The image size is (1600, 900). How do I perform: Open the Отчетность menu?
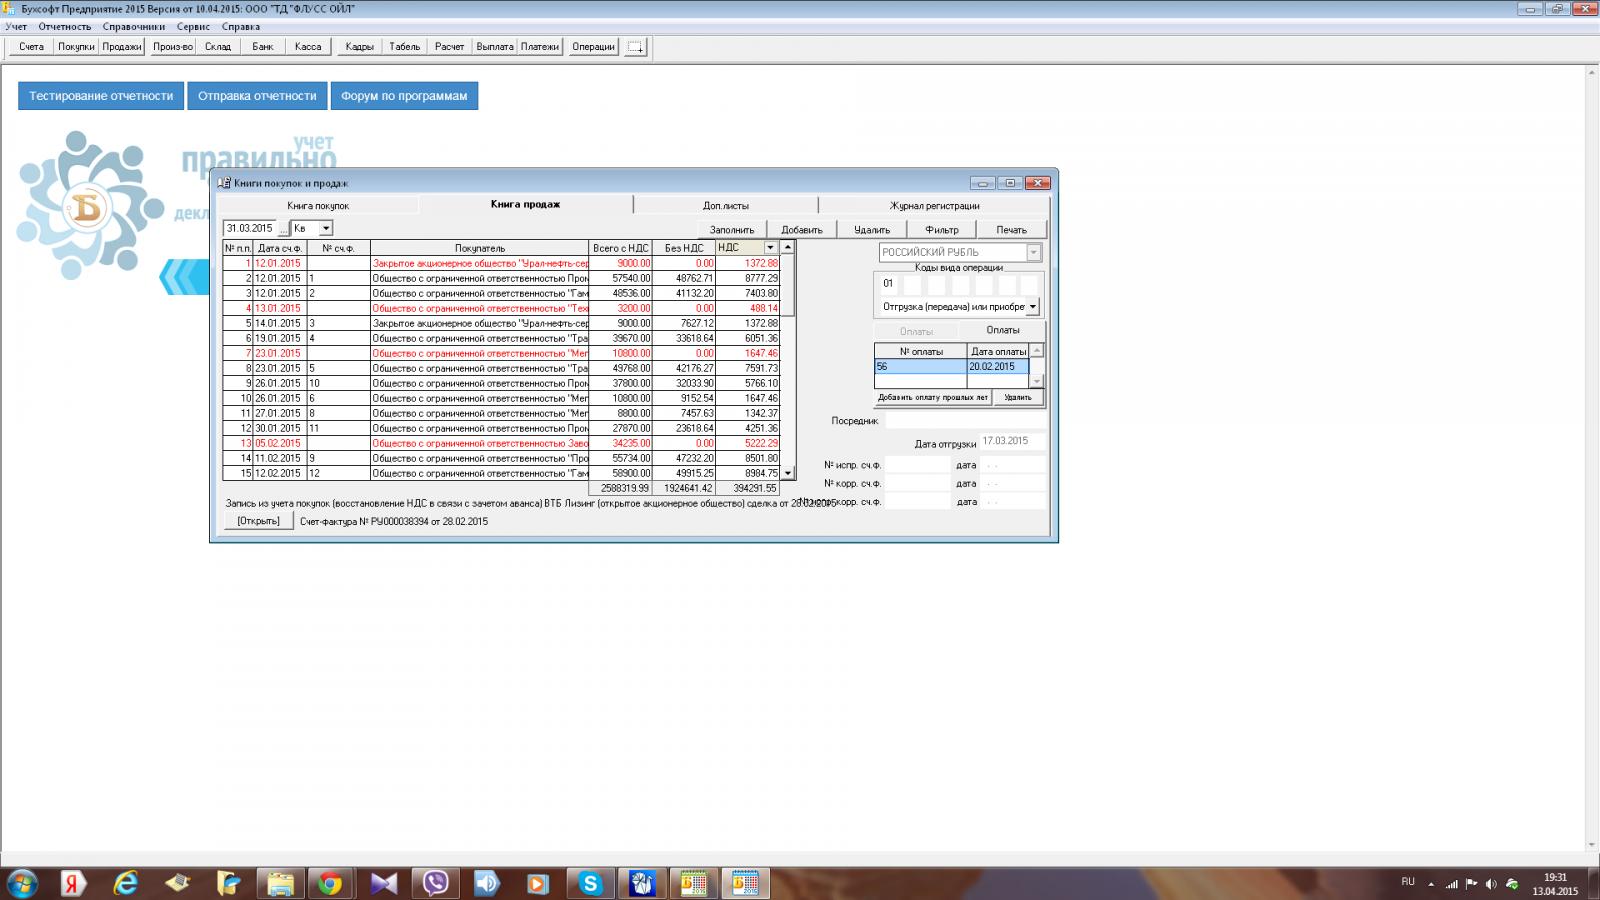(x=65, y=27)
